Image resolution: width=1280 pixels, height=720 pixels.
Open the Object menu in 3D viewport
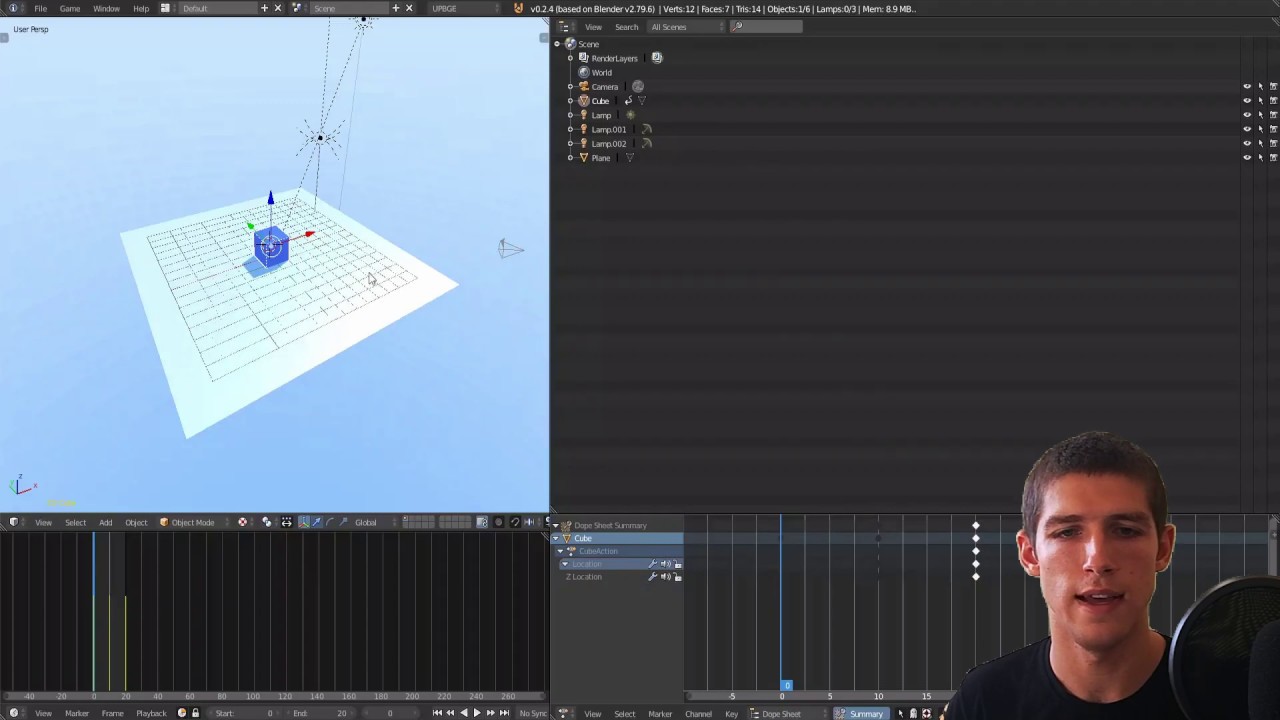[136, 522]
